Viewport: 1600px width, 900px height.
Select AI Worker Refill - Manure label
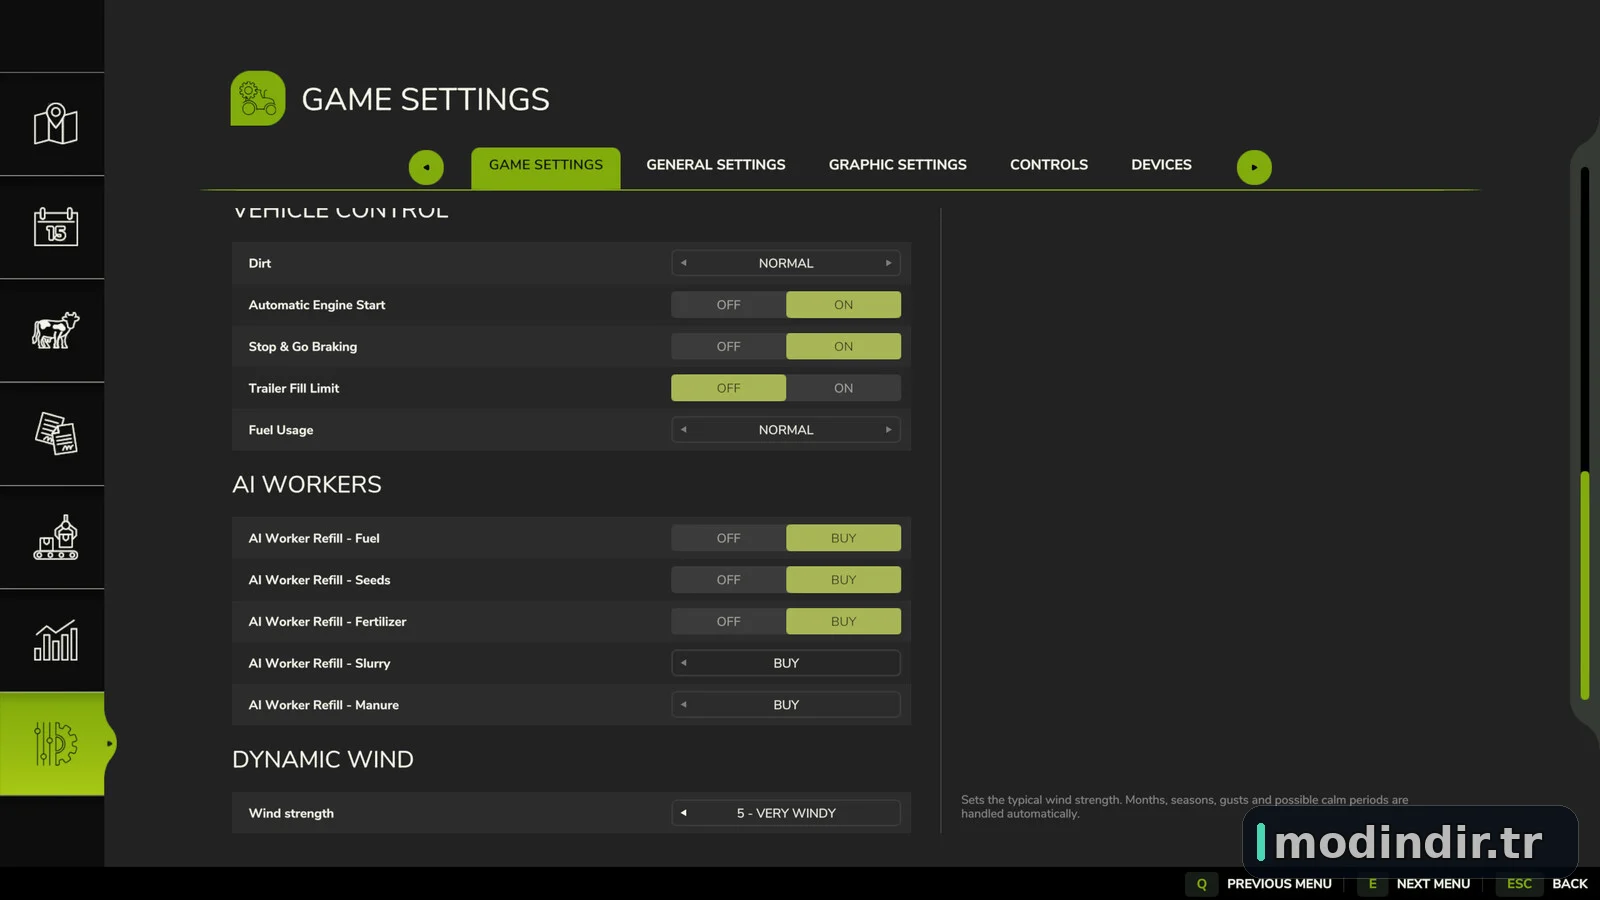point(323,705)
